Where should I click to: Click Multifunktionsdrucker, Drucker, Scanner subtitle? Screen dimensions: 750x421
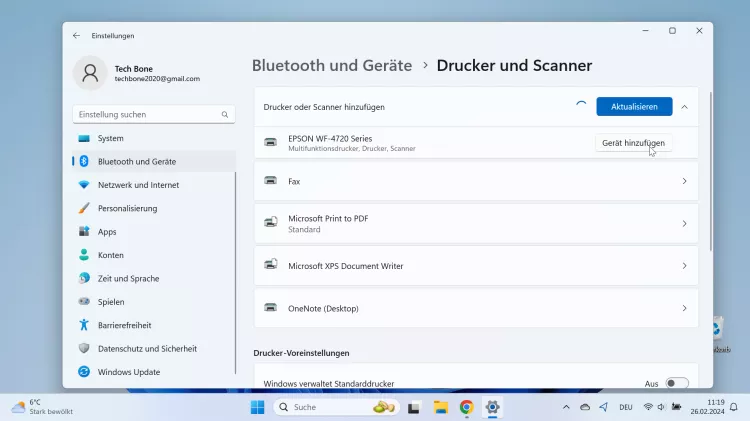[x=352, y=149]
